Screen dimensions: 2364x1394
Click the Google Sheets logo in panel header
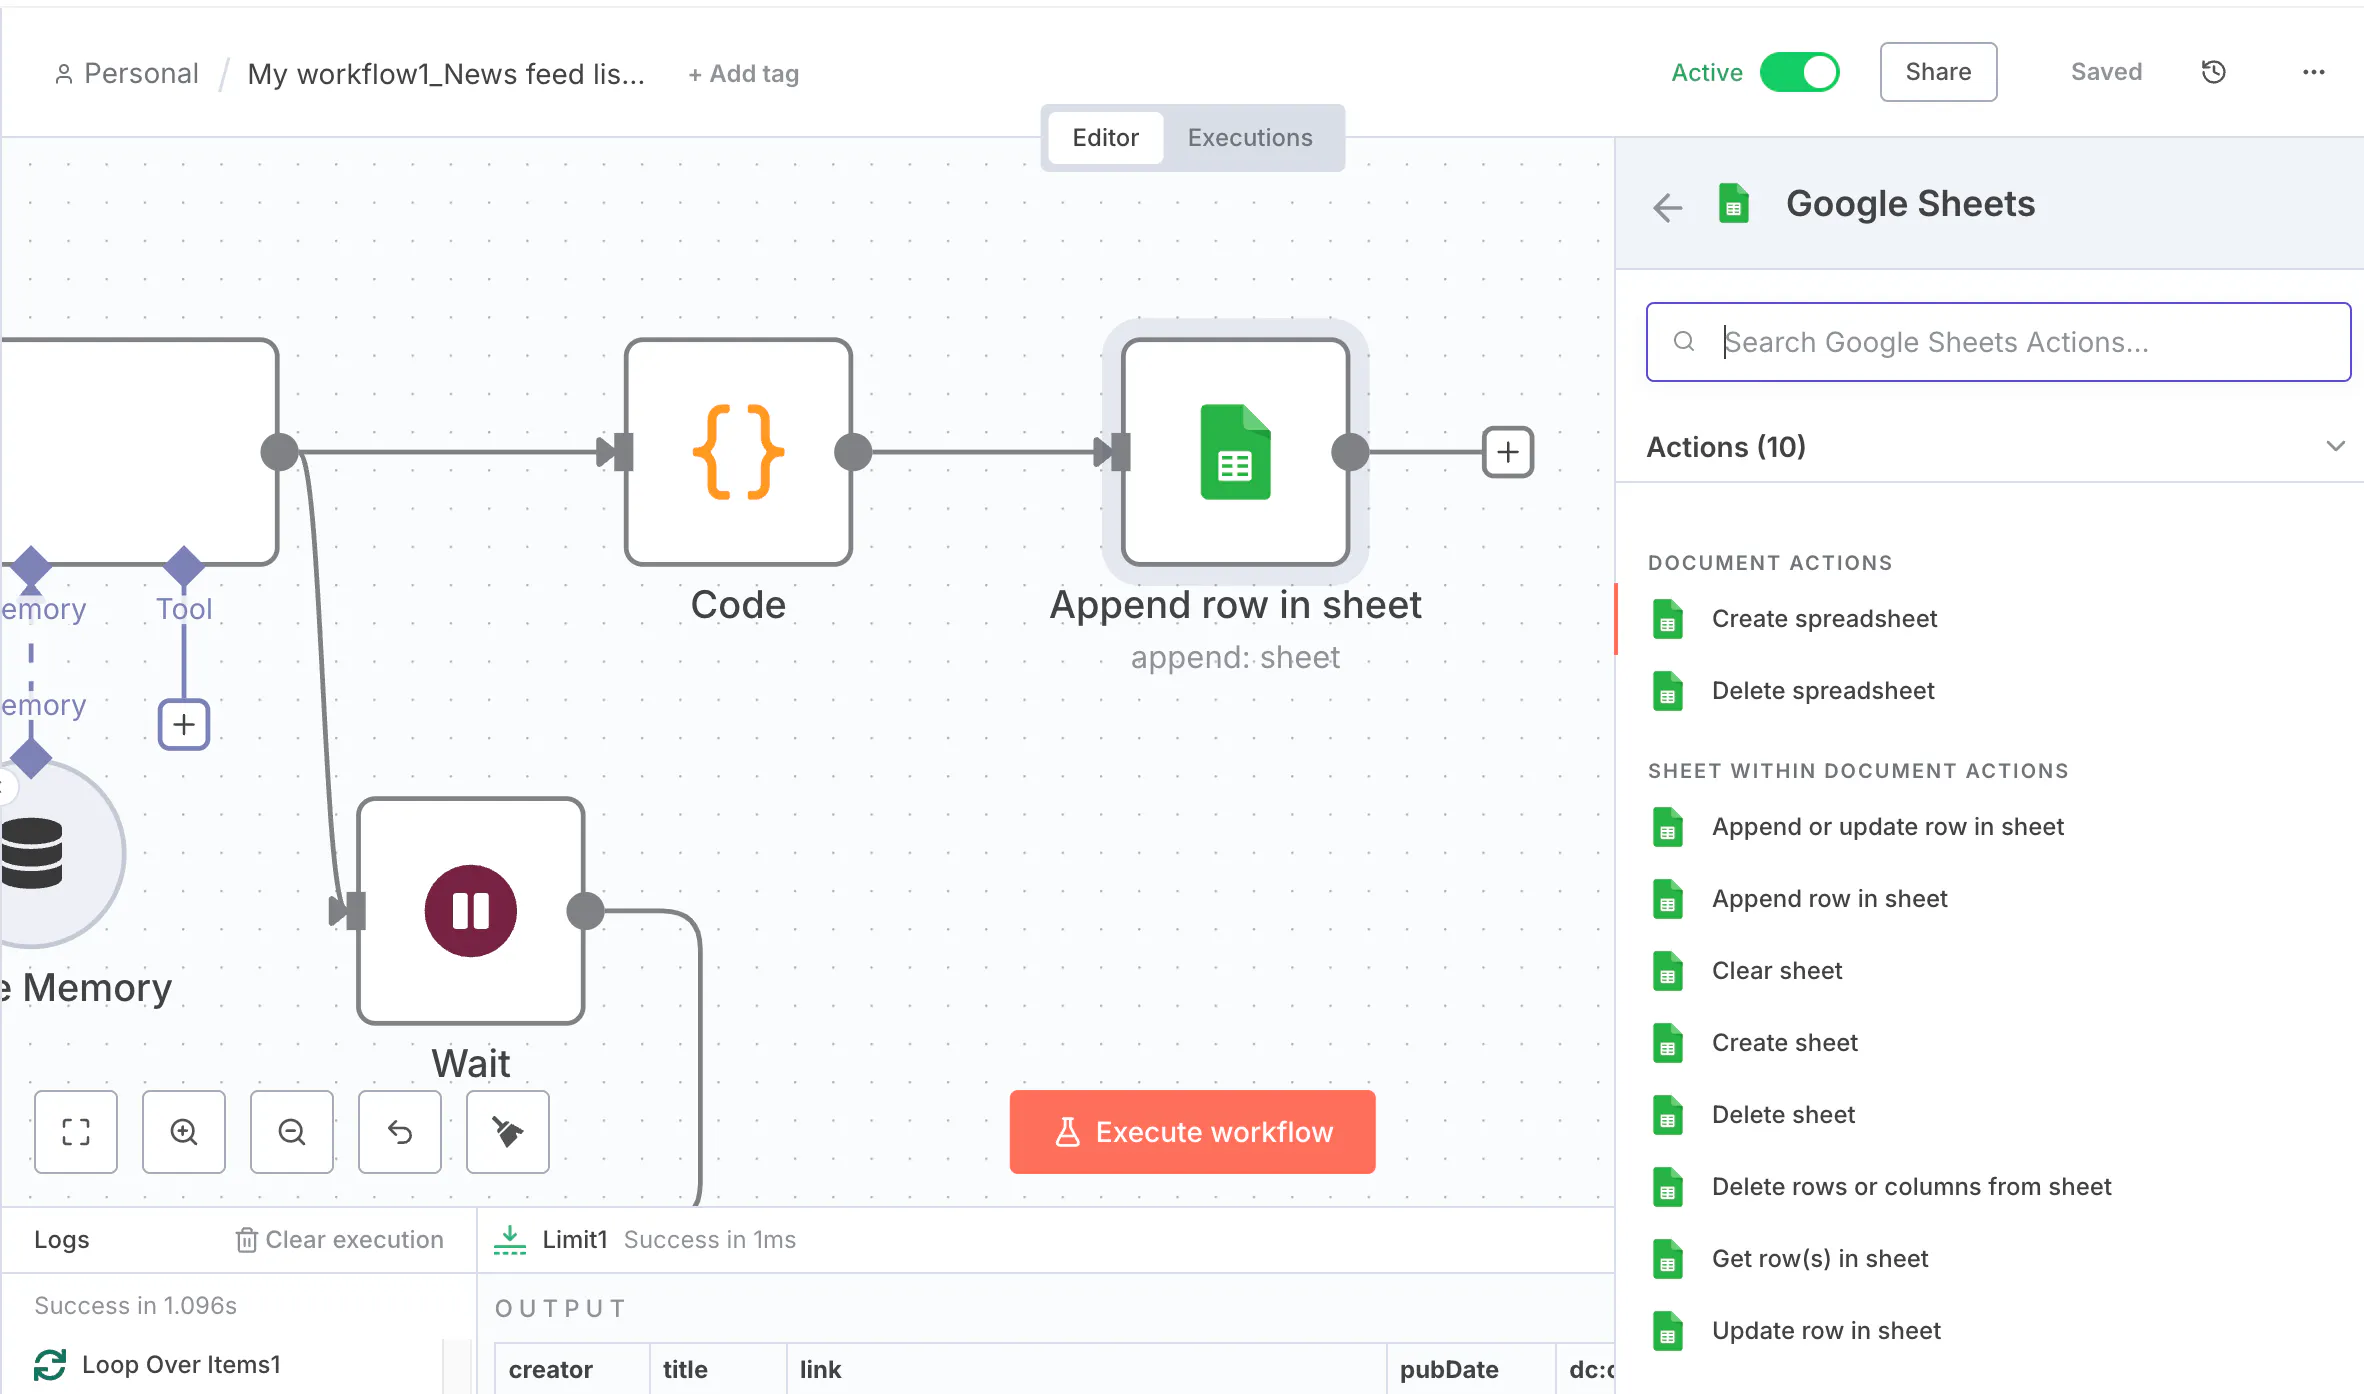[x=1733, y=204]
